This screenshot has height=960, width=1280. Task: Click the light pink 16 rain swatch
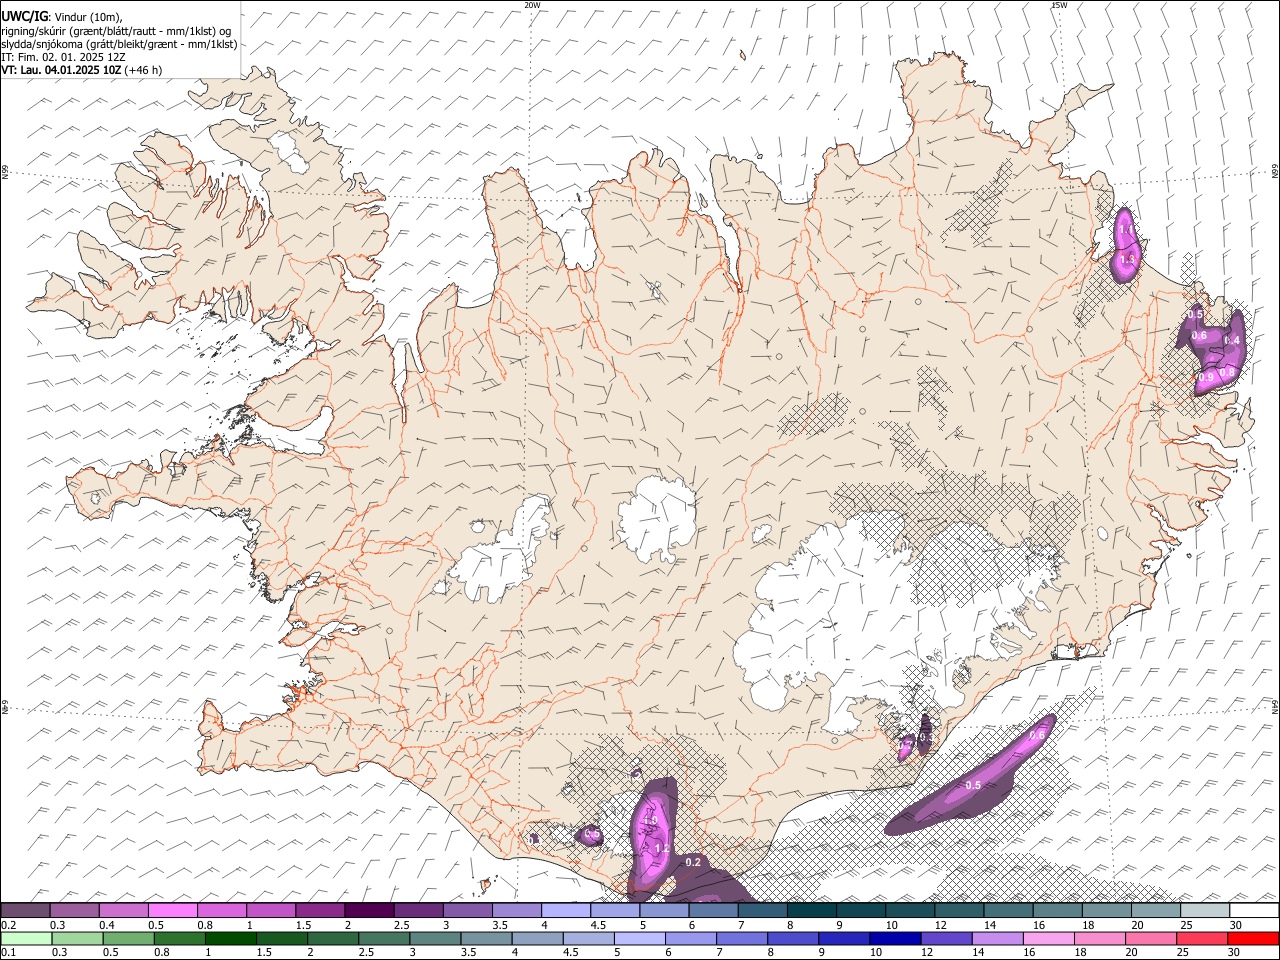point(1048,939)
